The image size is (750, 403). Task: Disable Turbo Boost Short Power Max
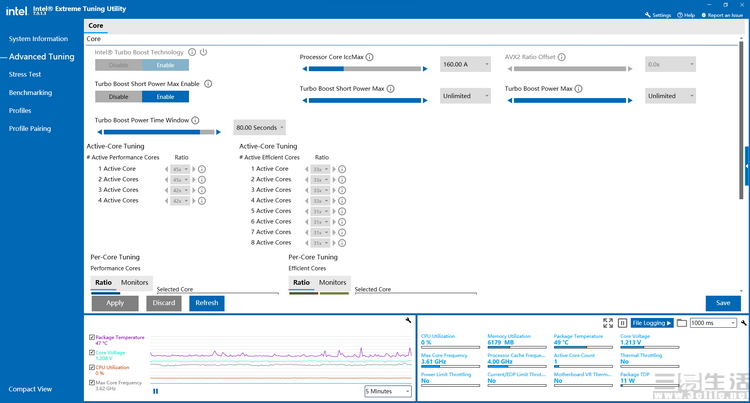click(118, 97)
